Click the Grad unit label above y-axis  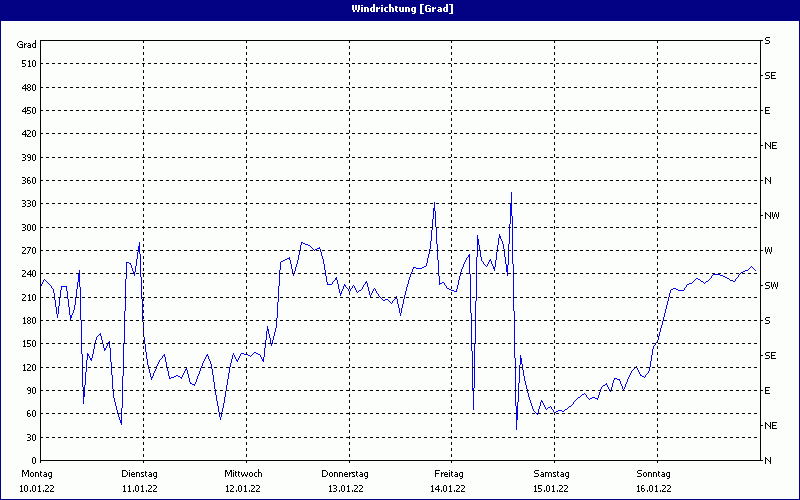click(x=27, y=45)
